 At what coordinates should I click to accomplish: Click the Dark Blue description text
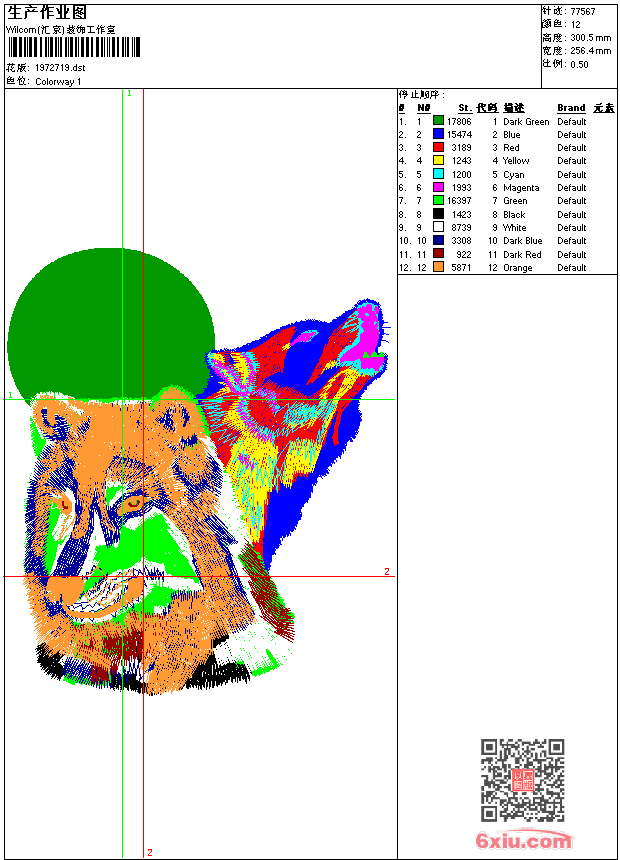pyautogui.click(x=522, y=241)
